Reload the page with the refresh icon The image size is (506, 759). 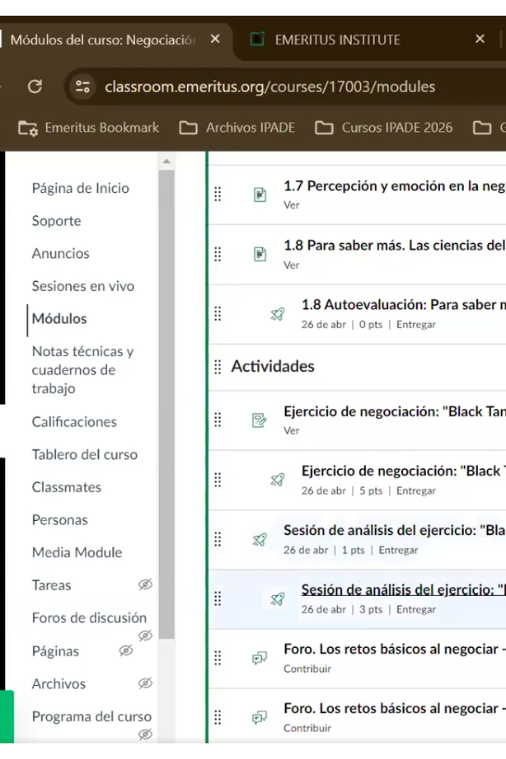(x=34, y=87)
